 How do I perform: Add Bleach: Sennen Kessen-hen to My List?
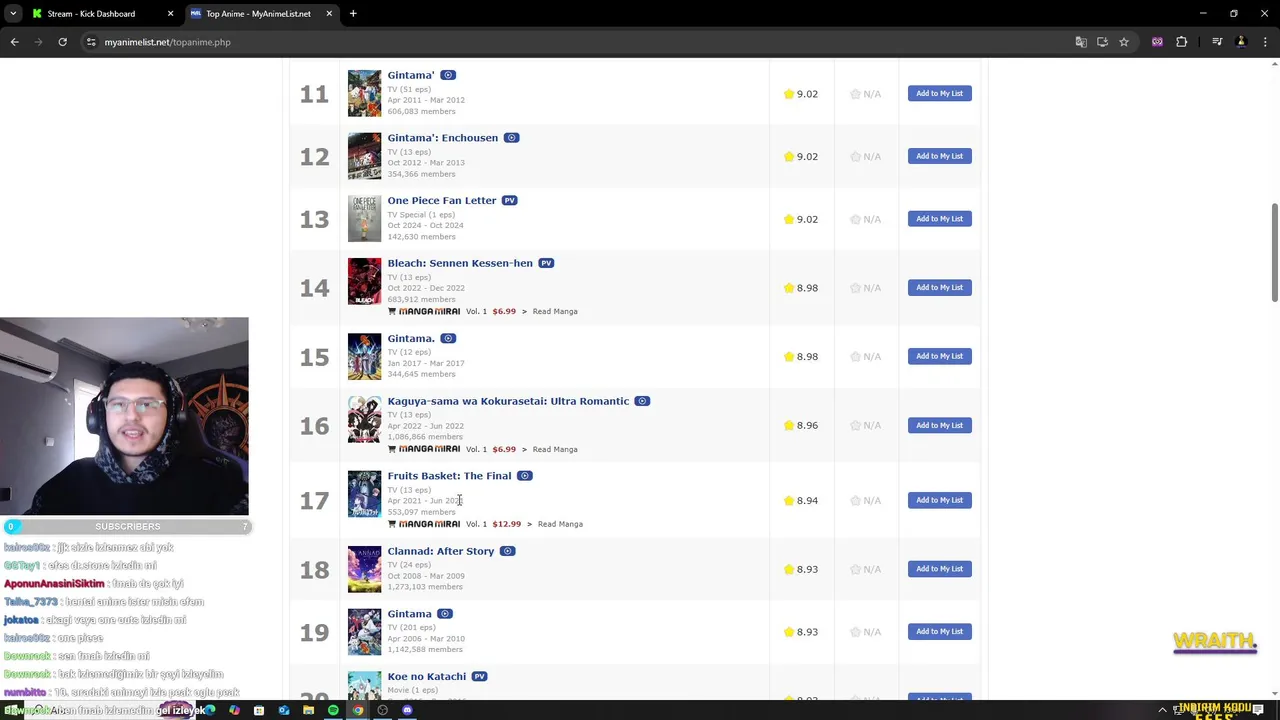tap(940, 287)
